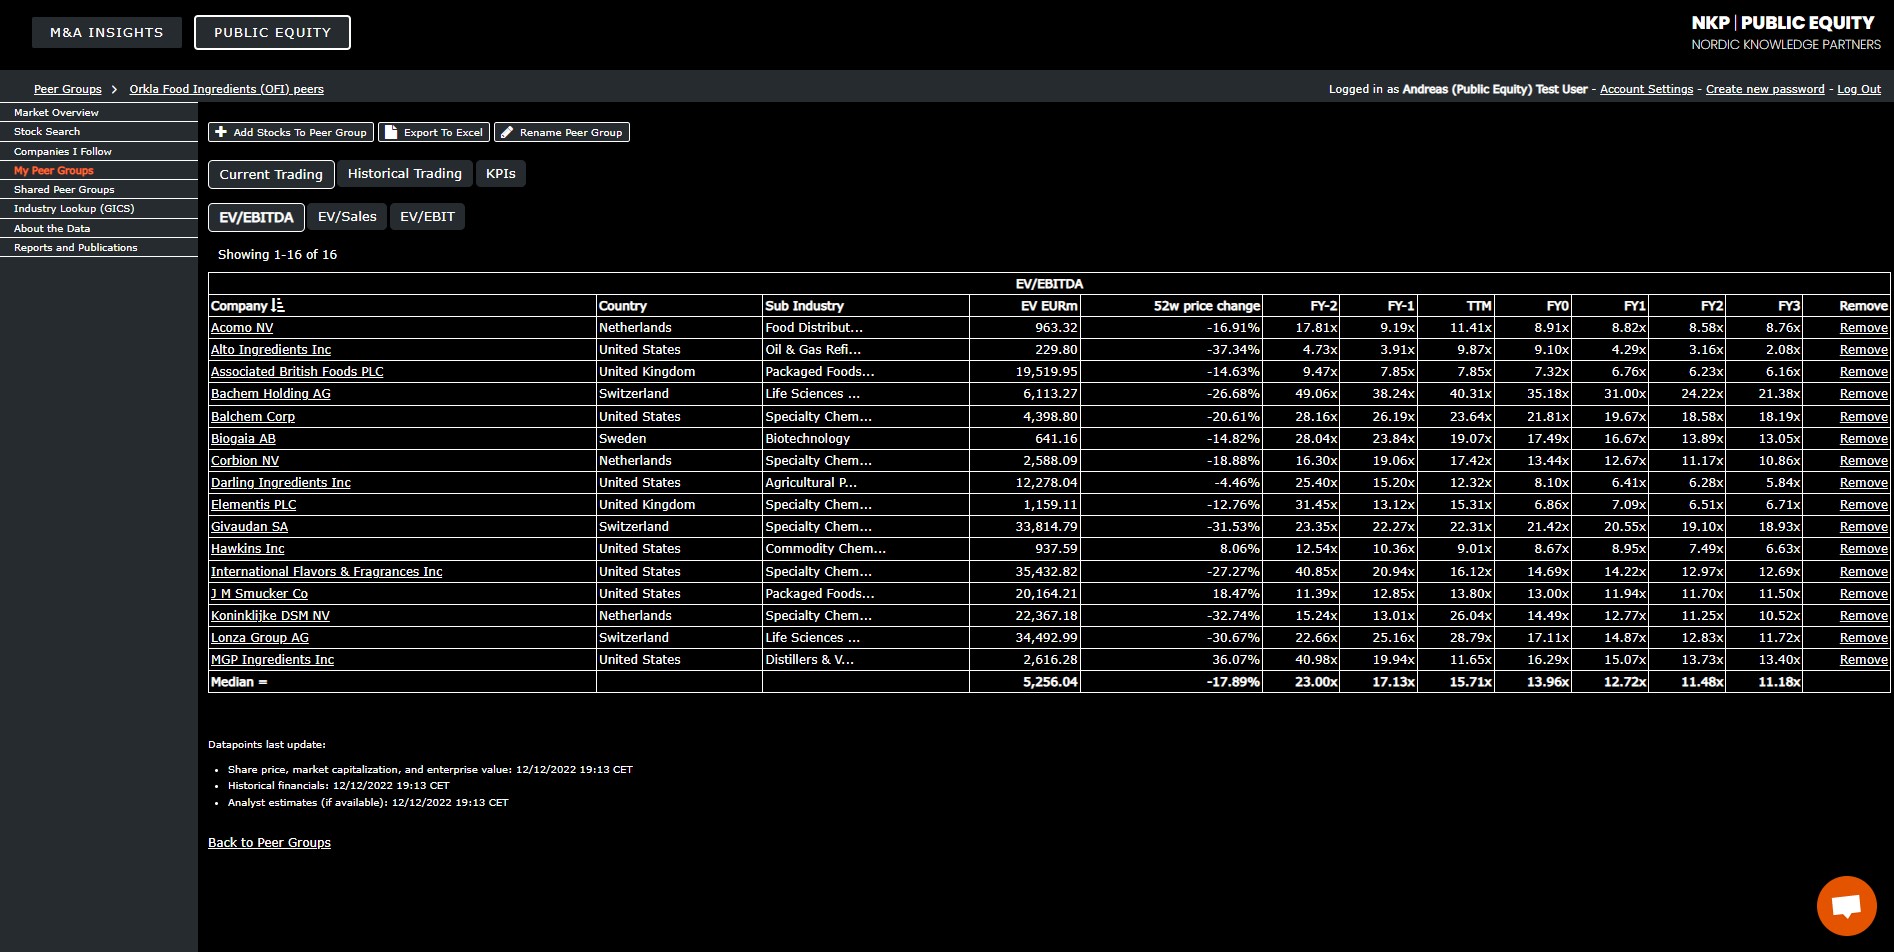Screen dimensions: 1894x952
Task: Open Associated British Foods PLC link
Action: coord(297,372)
